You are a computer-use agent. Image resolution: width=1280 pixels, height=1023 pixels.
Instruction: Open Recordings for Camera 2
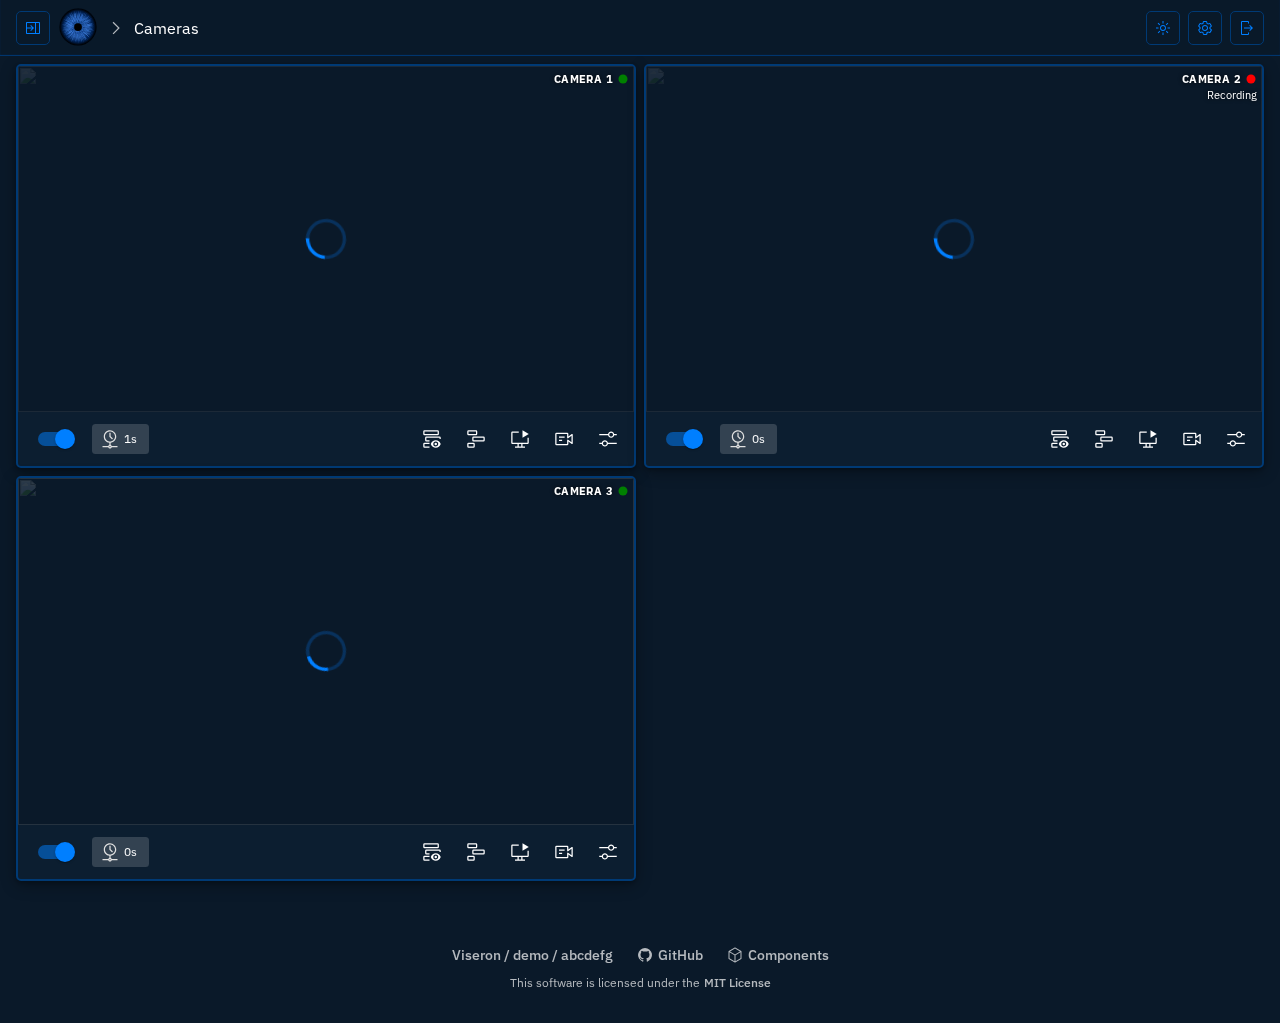(x=1192, y=439)
